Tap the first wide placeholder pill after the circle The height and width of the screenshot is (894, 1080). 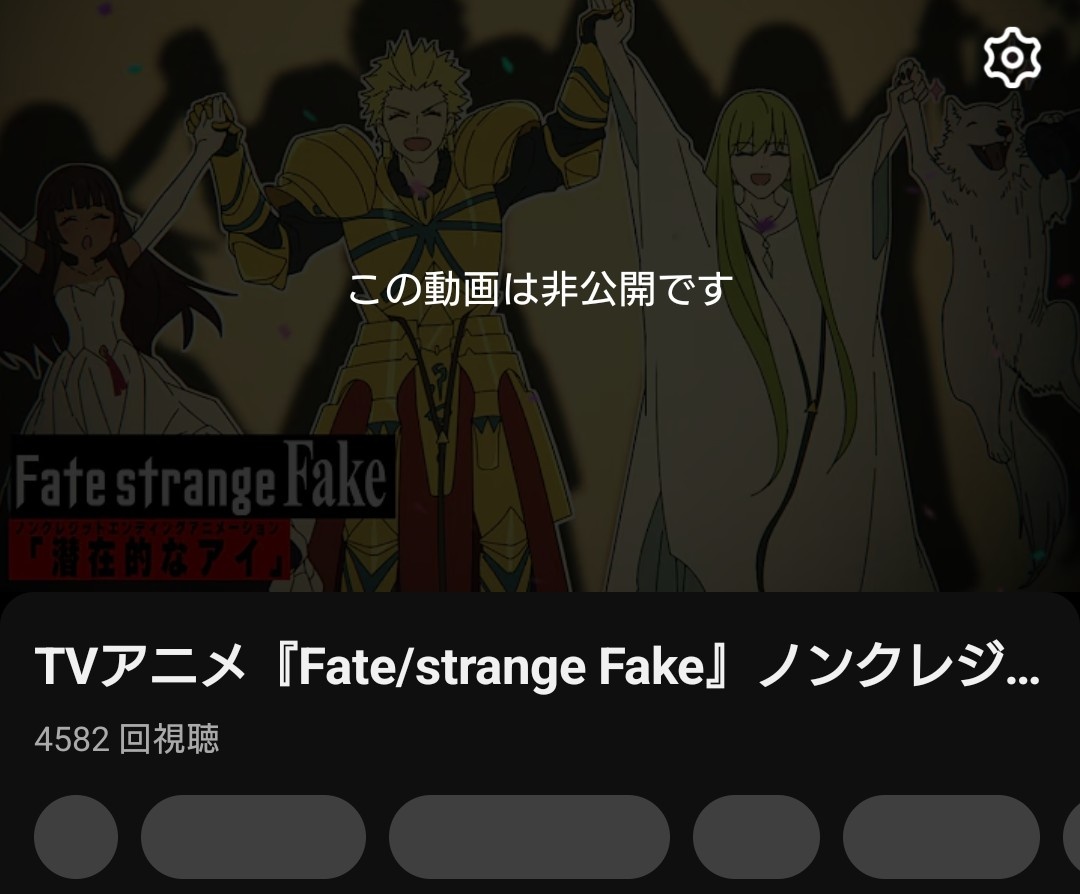253,837
